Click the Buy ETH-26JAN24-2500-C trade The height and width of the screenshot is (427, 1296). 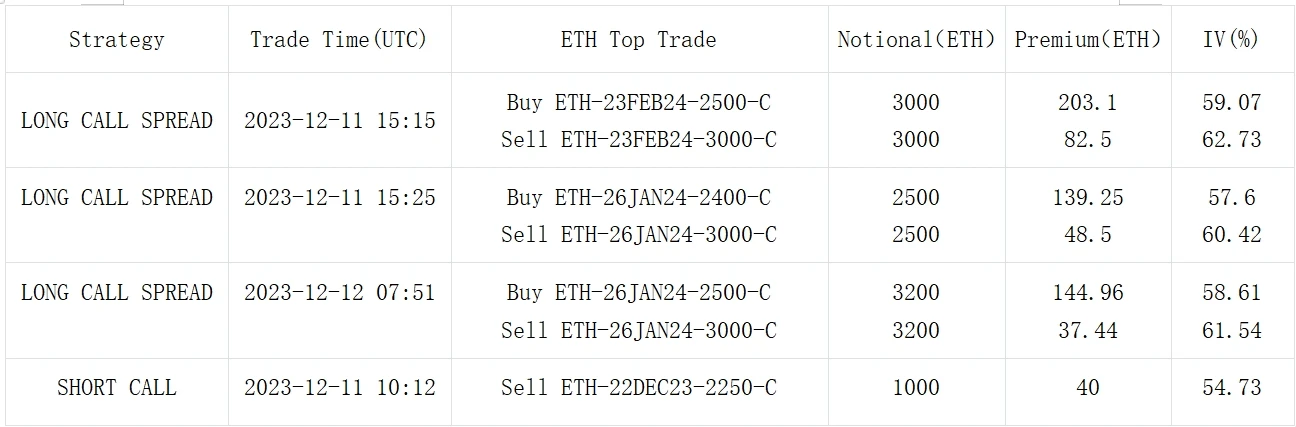(x=638, y=293)
